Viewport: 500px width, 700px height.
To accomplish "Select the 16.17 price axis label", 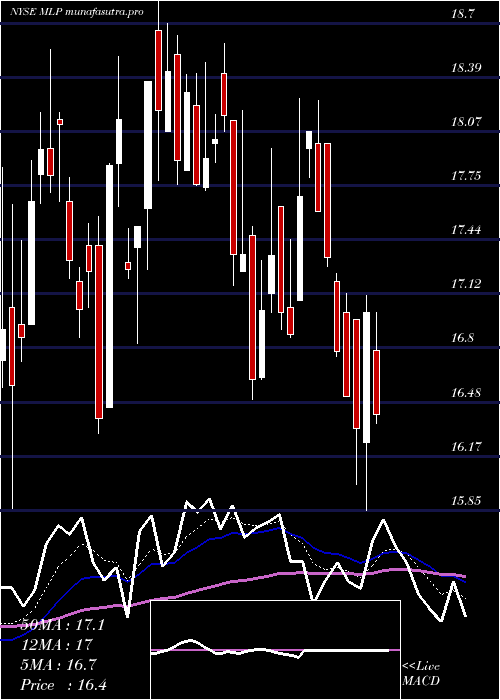I will 467,446.
